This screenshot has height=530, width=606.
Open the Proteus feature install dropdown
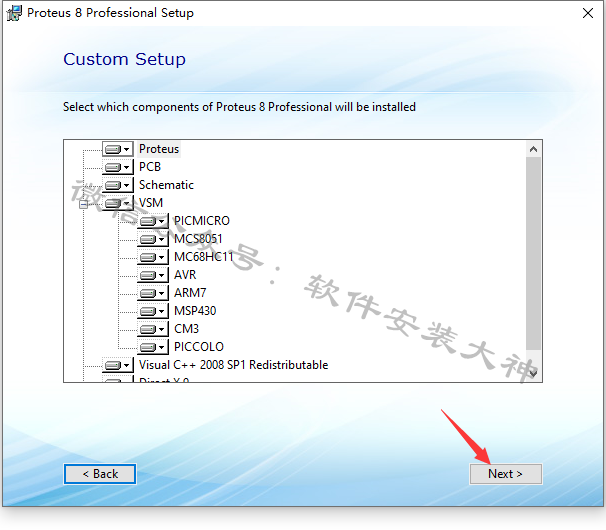118,149
